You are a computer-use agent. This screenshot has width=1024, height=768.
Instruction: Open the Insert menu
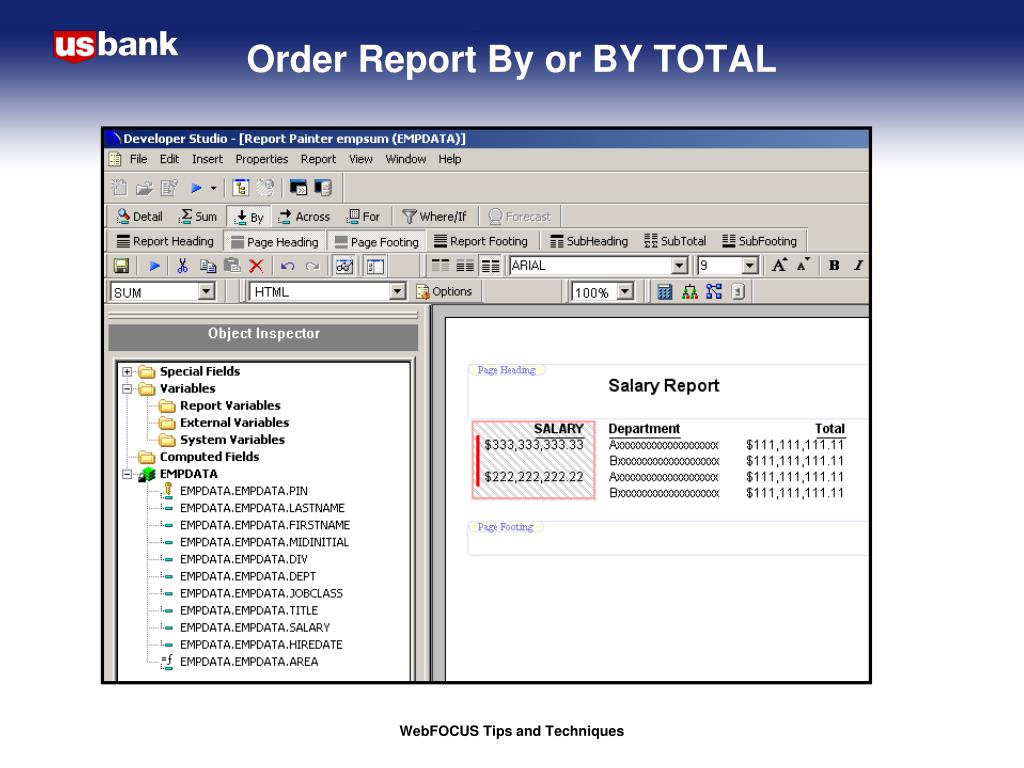[207, 159]
